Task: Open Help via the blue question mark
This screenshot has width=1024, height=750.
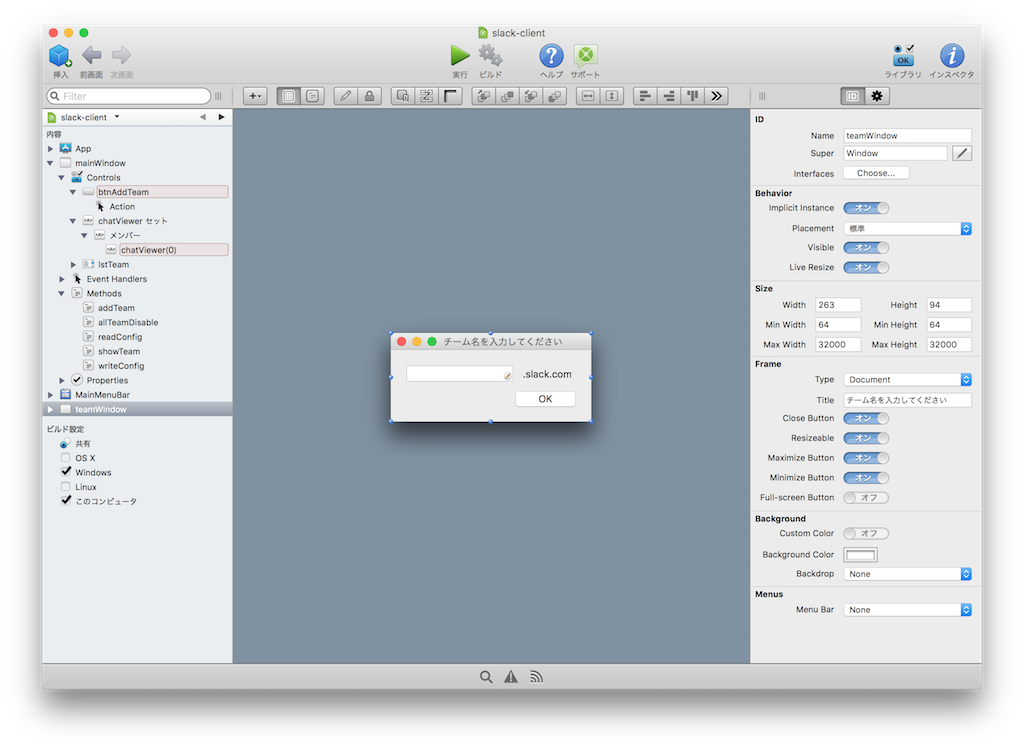Action: point(551,56)
